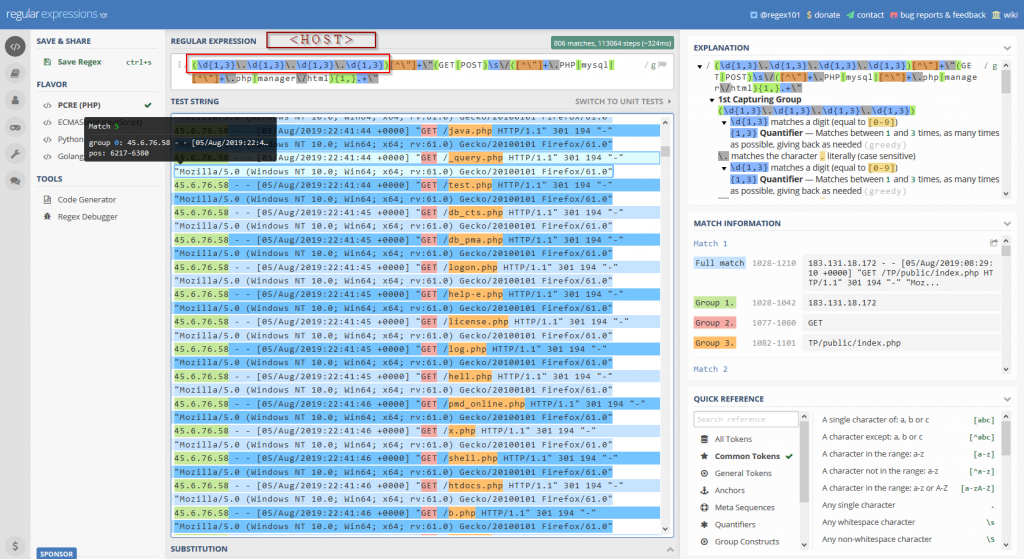Image resolution: width=1024 pixels, height=559 pixels.
Task: Click the match information scrollbar thumb
Action: tap(1006, 251)
